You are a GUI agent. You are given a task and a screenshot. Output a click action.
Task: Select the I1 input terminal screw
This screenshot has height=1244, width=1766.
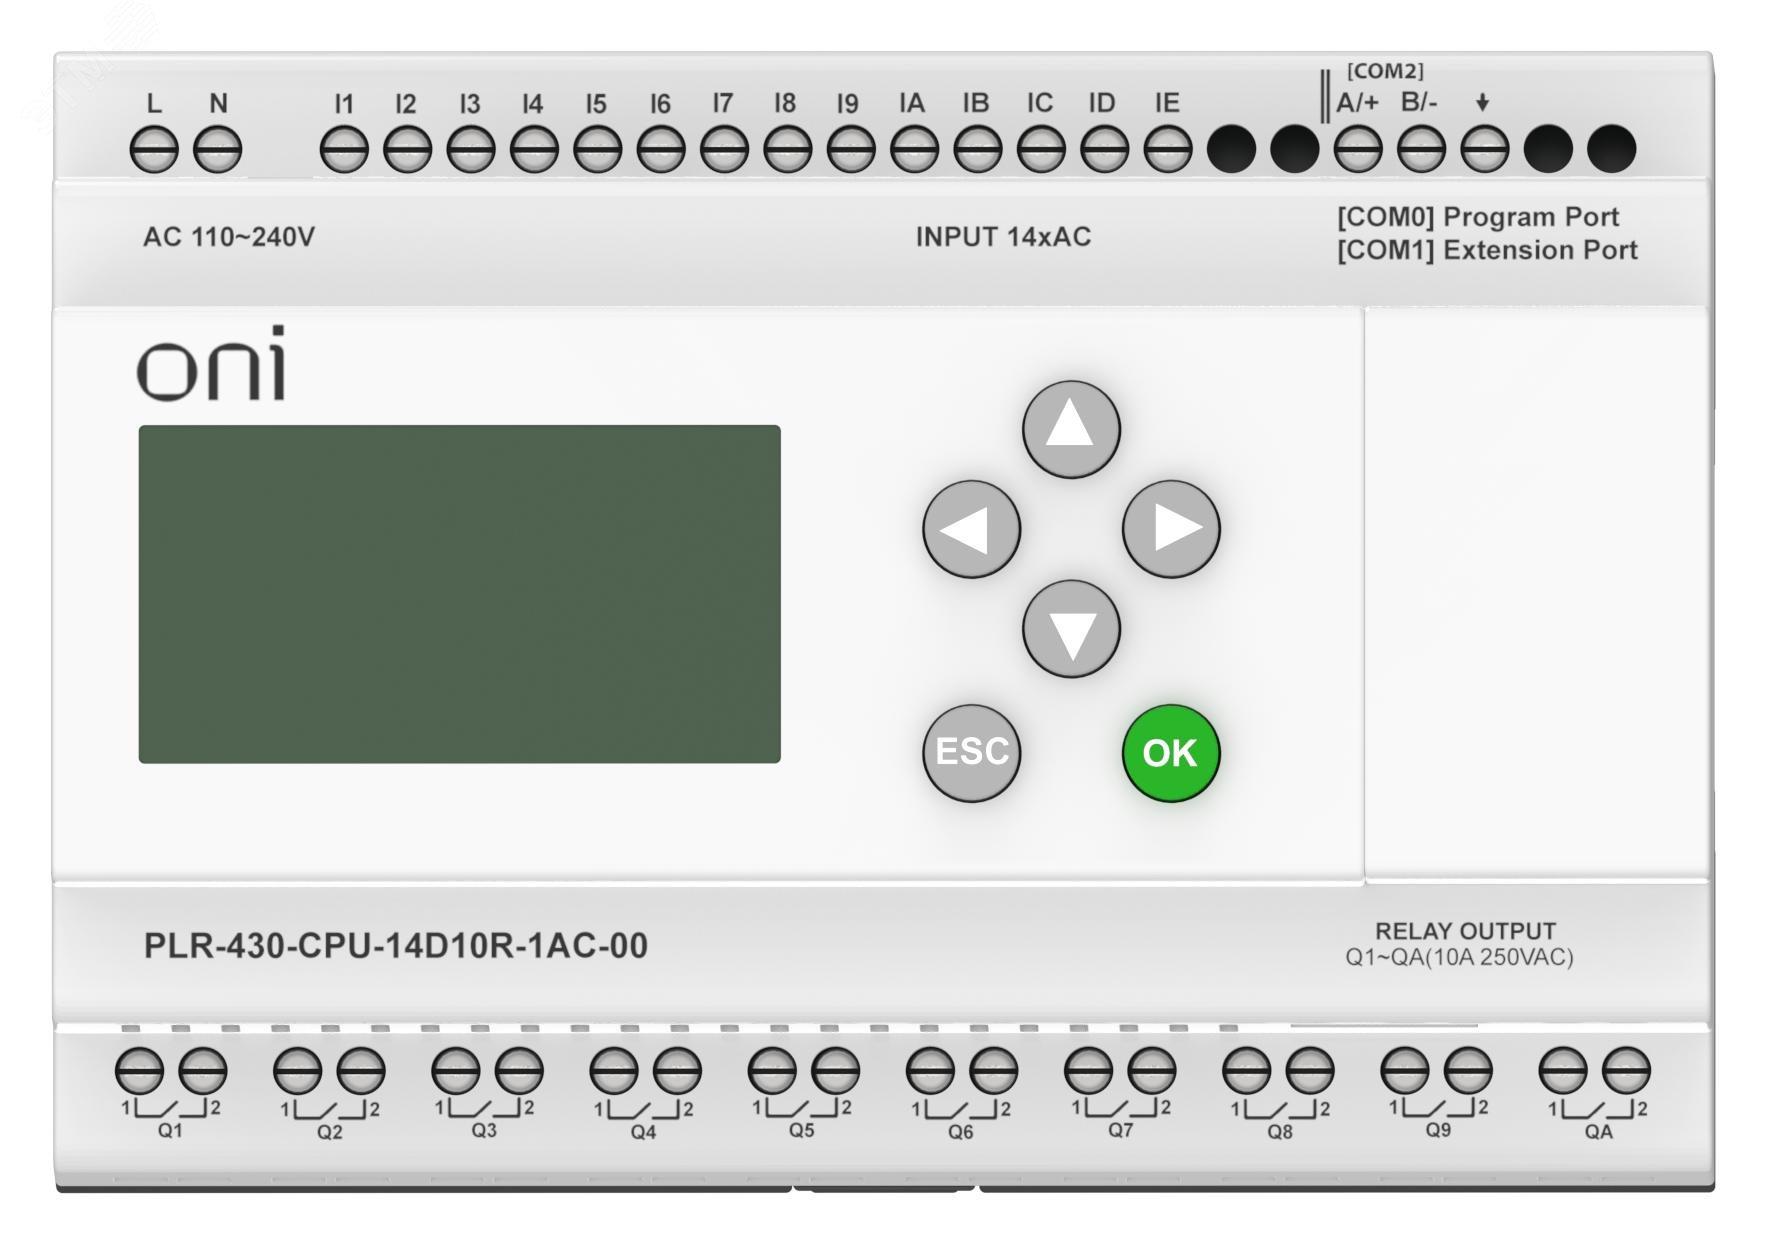click(x=344, y=150)
